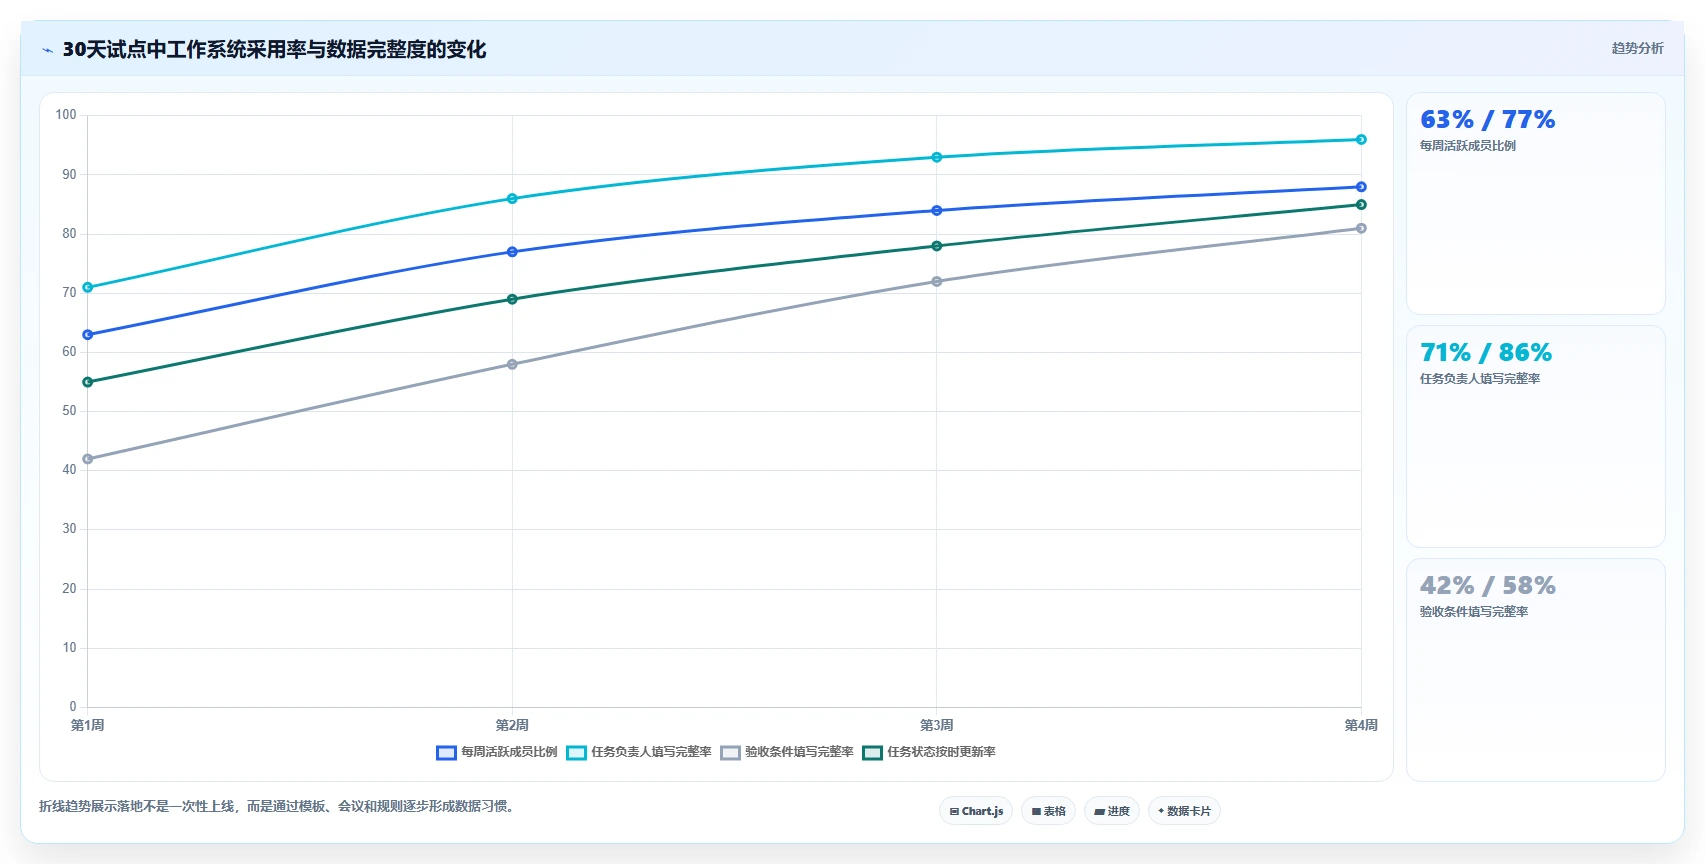
Task: Click green line data point at 第4周
Action: click(x=1361, y=205)
